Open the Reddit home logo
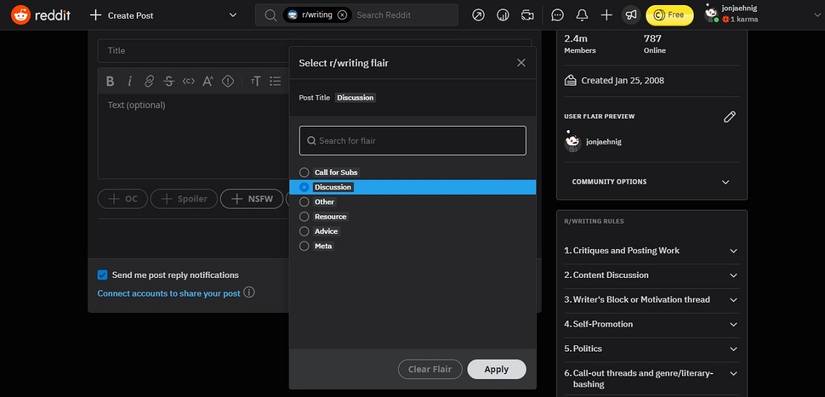This screenshot has height=397, width=825. (41, 15)
